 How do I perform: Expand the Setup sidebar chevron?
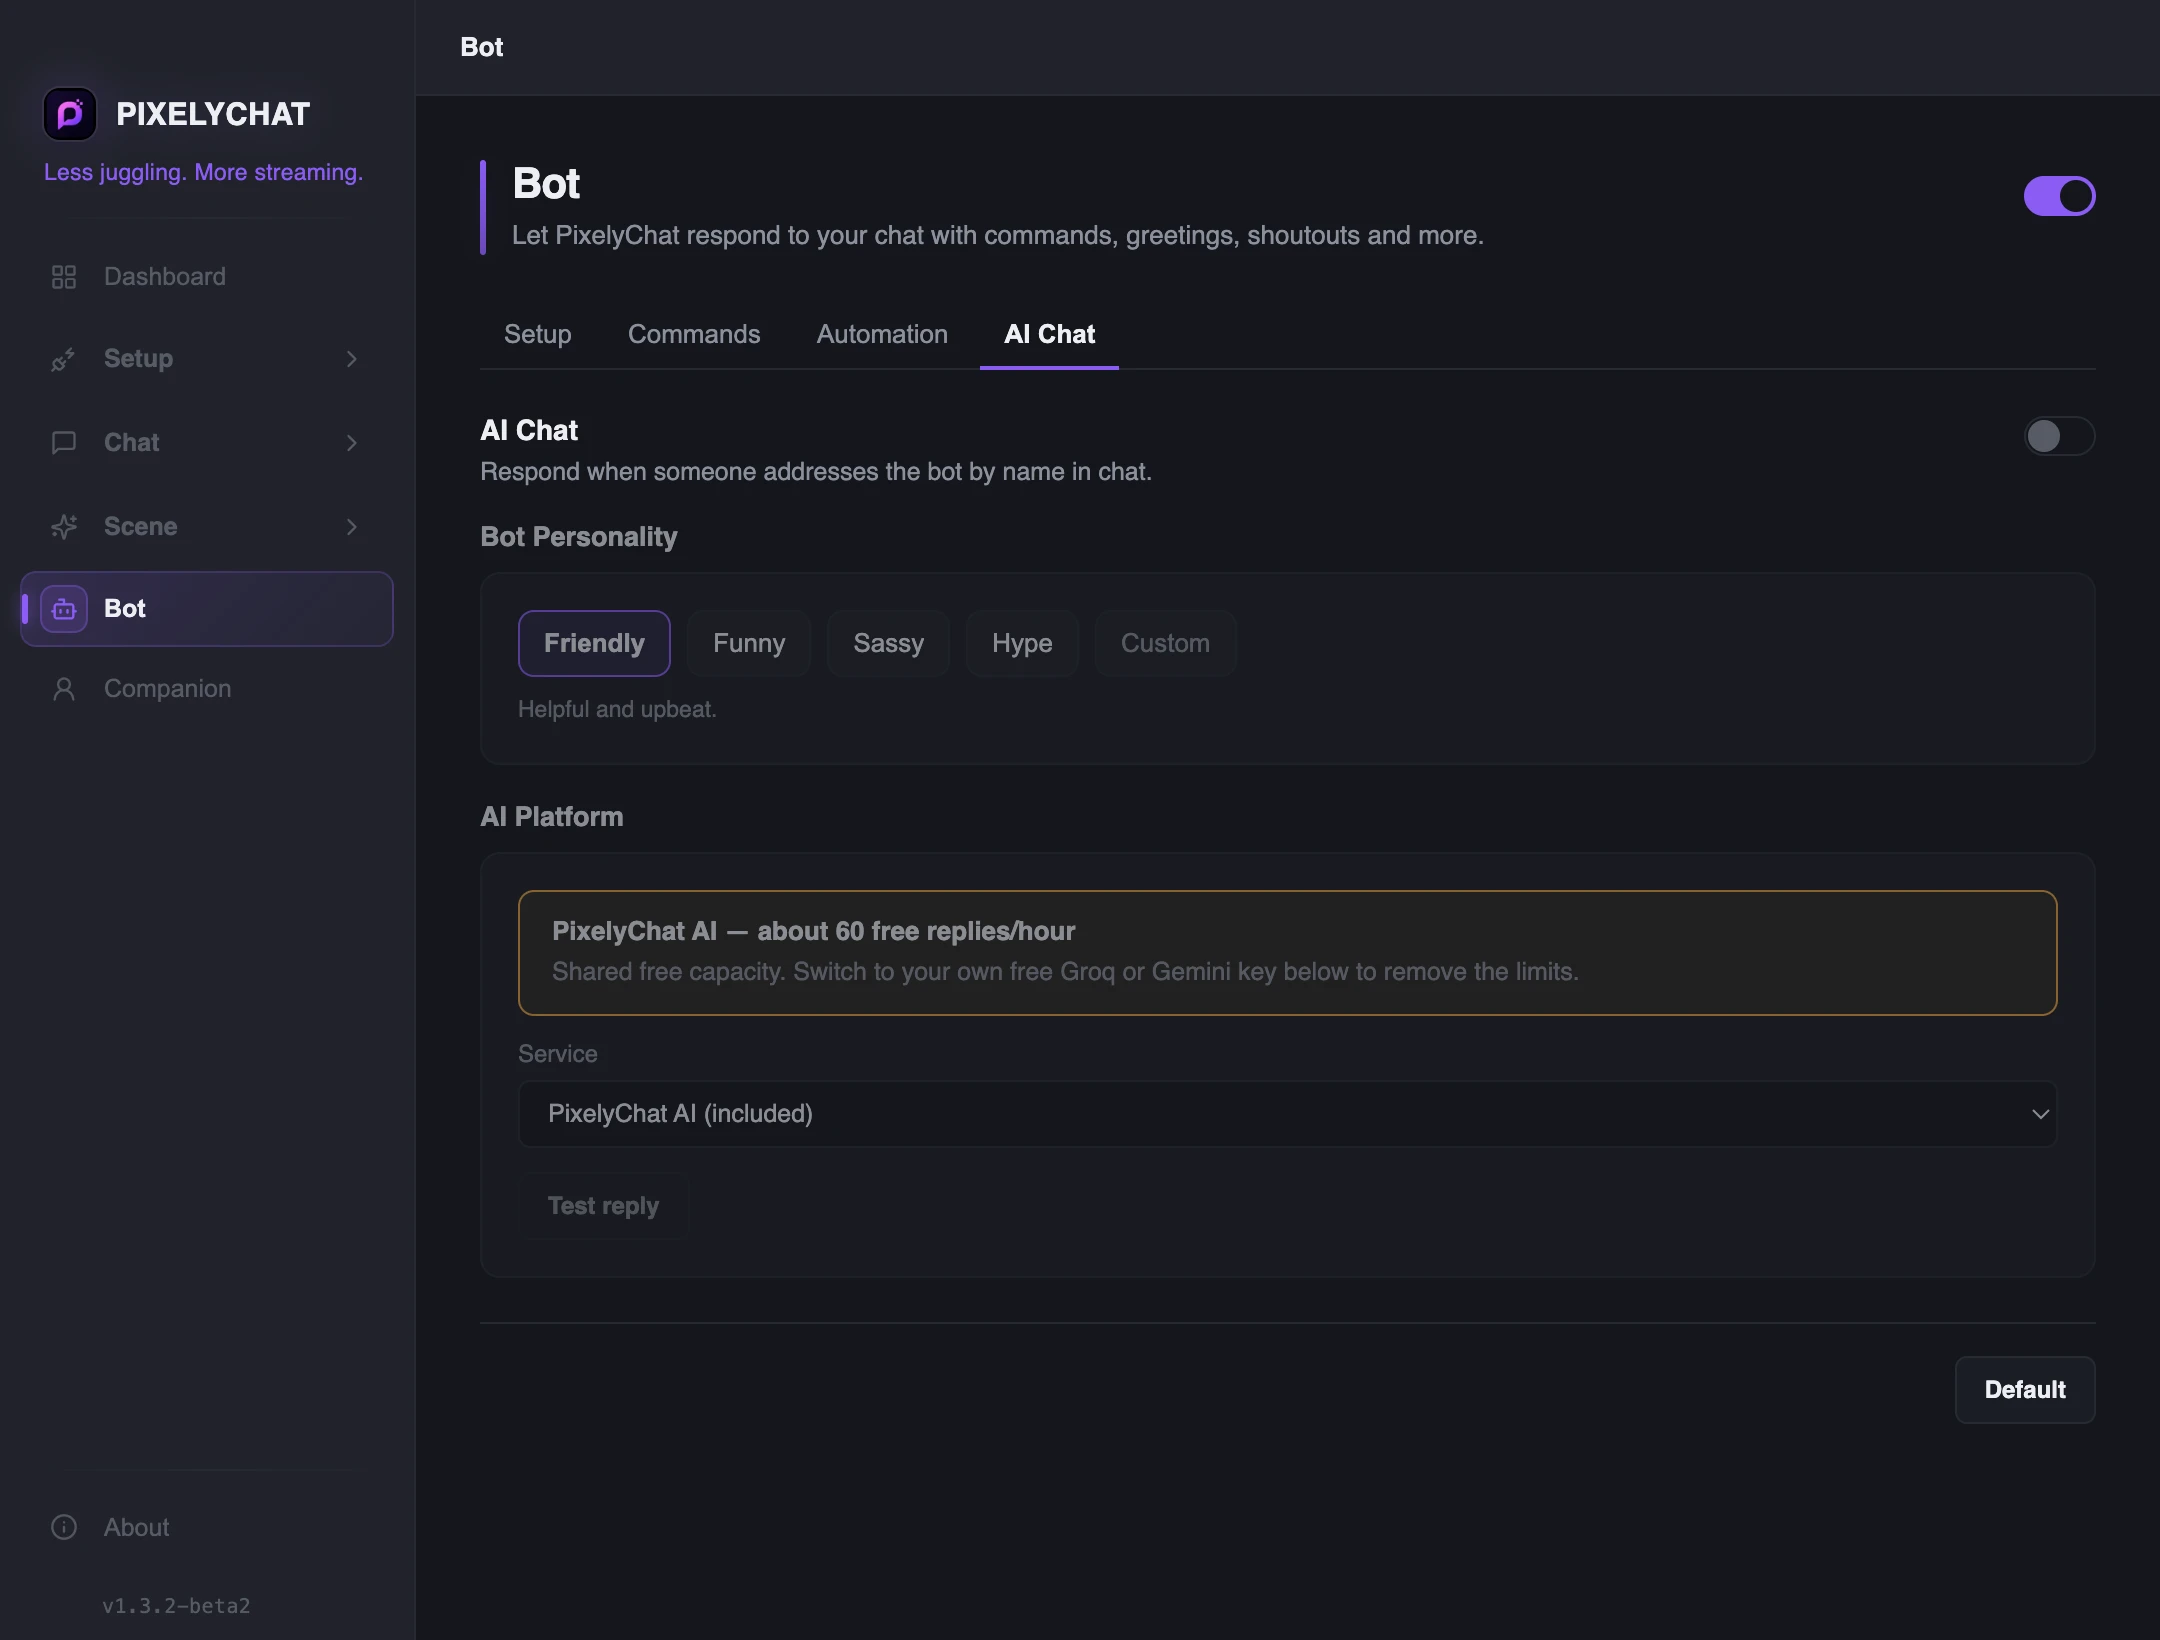352,359
